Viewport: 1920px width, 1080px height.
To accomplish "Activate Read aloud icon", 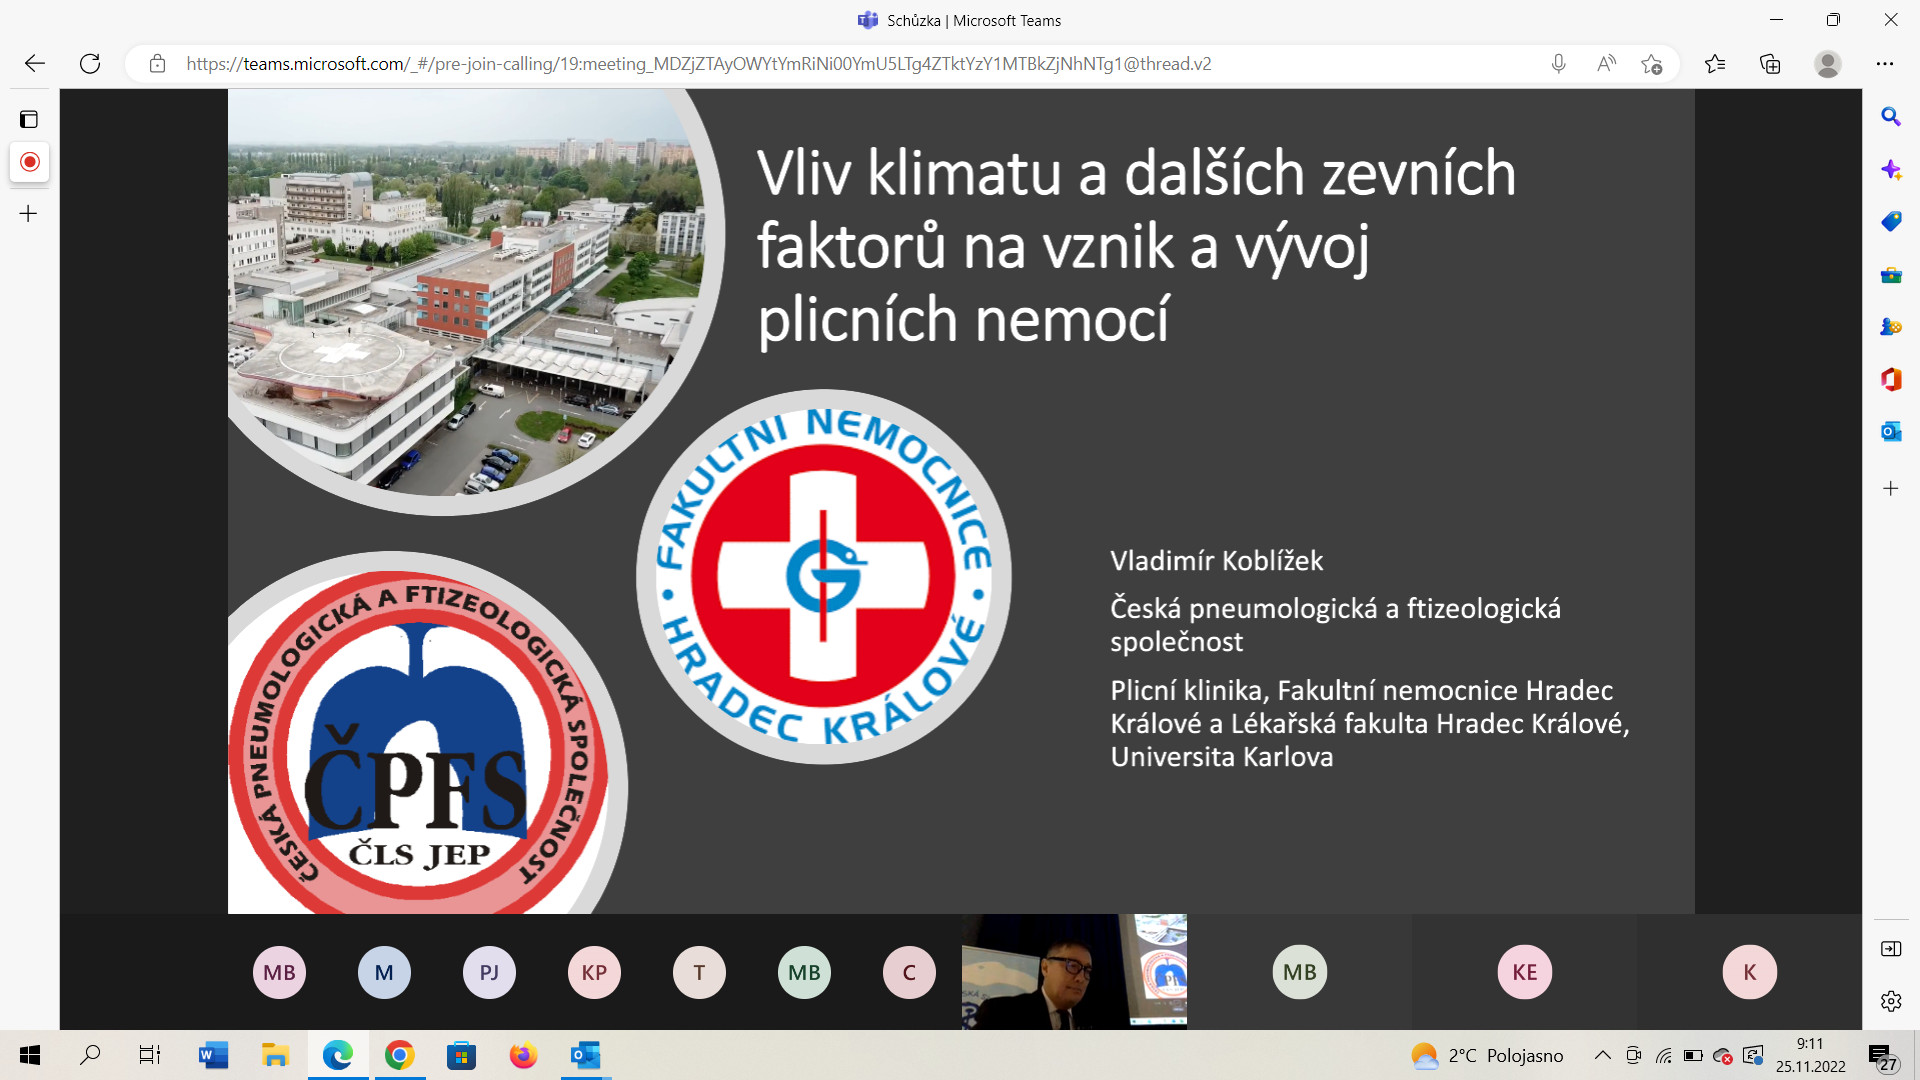I will (1606, 64).
